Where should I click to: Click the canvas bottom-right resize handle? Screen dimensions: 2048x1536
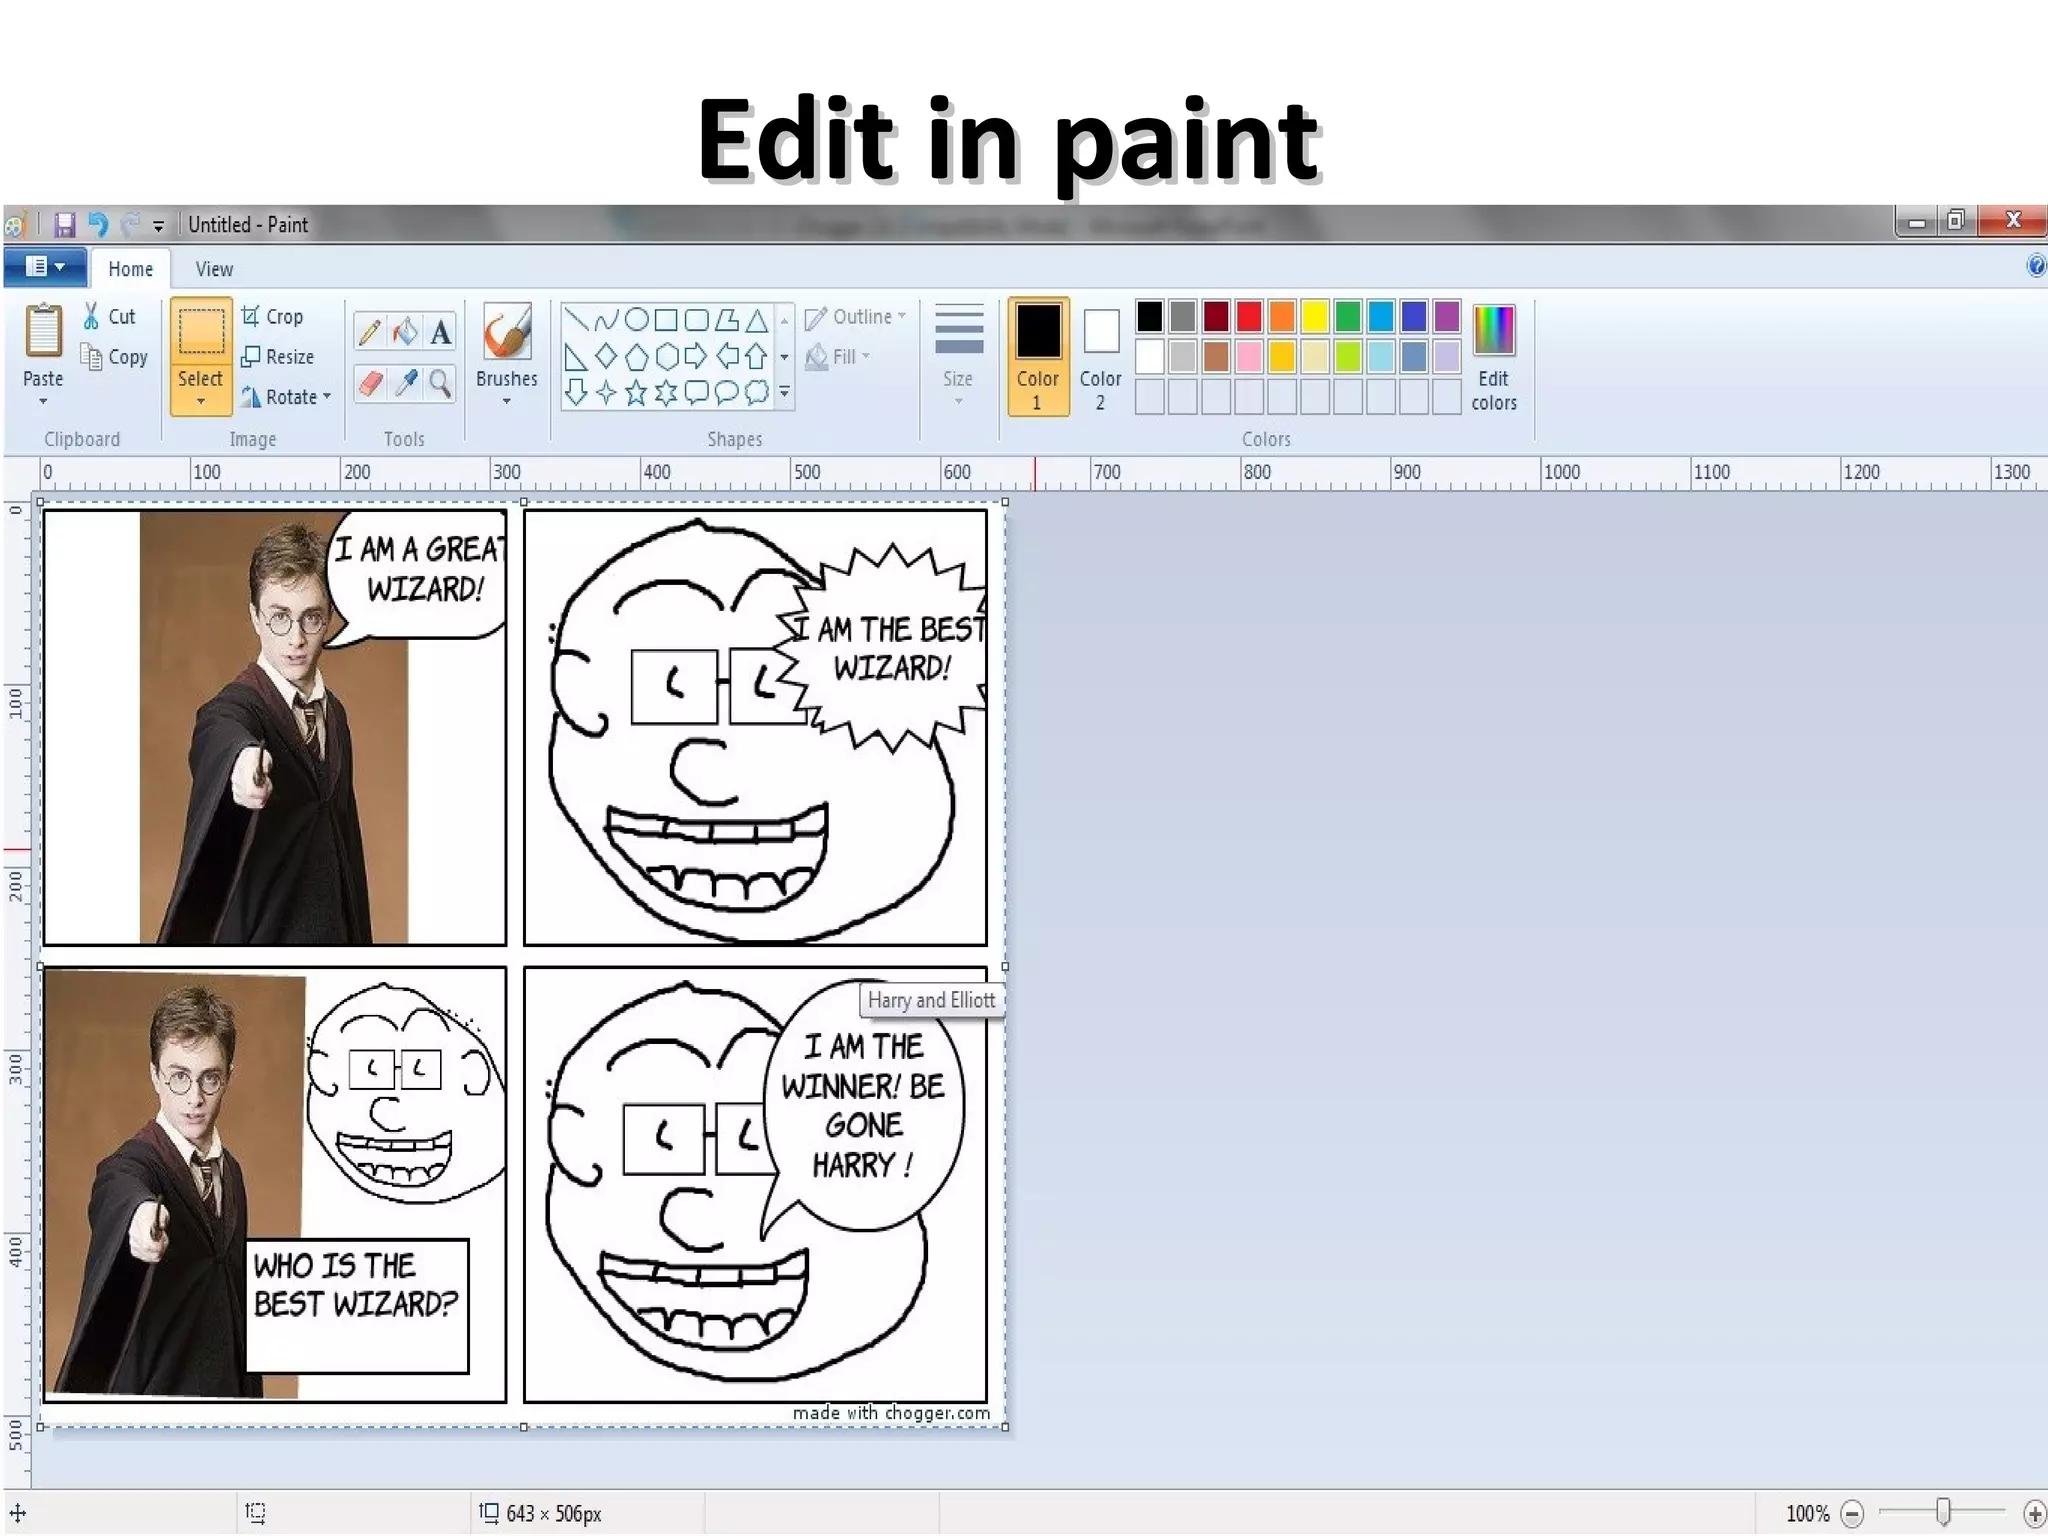[x=1005, y=1427]
